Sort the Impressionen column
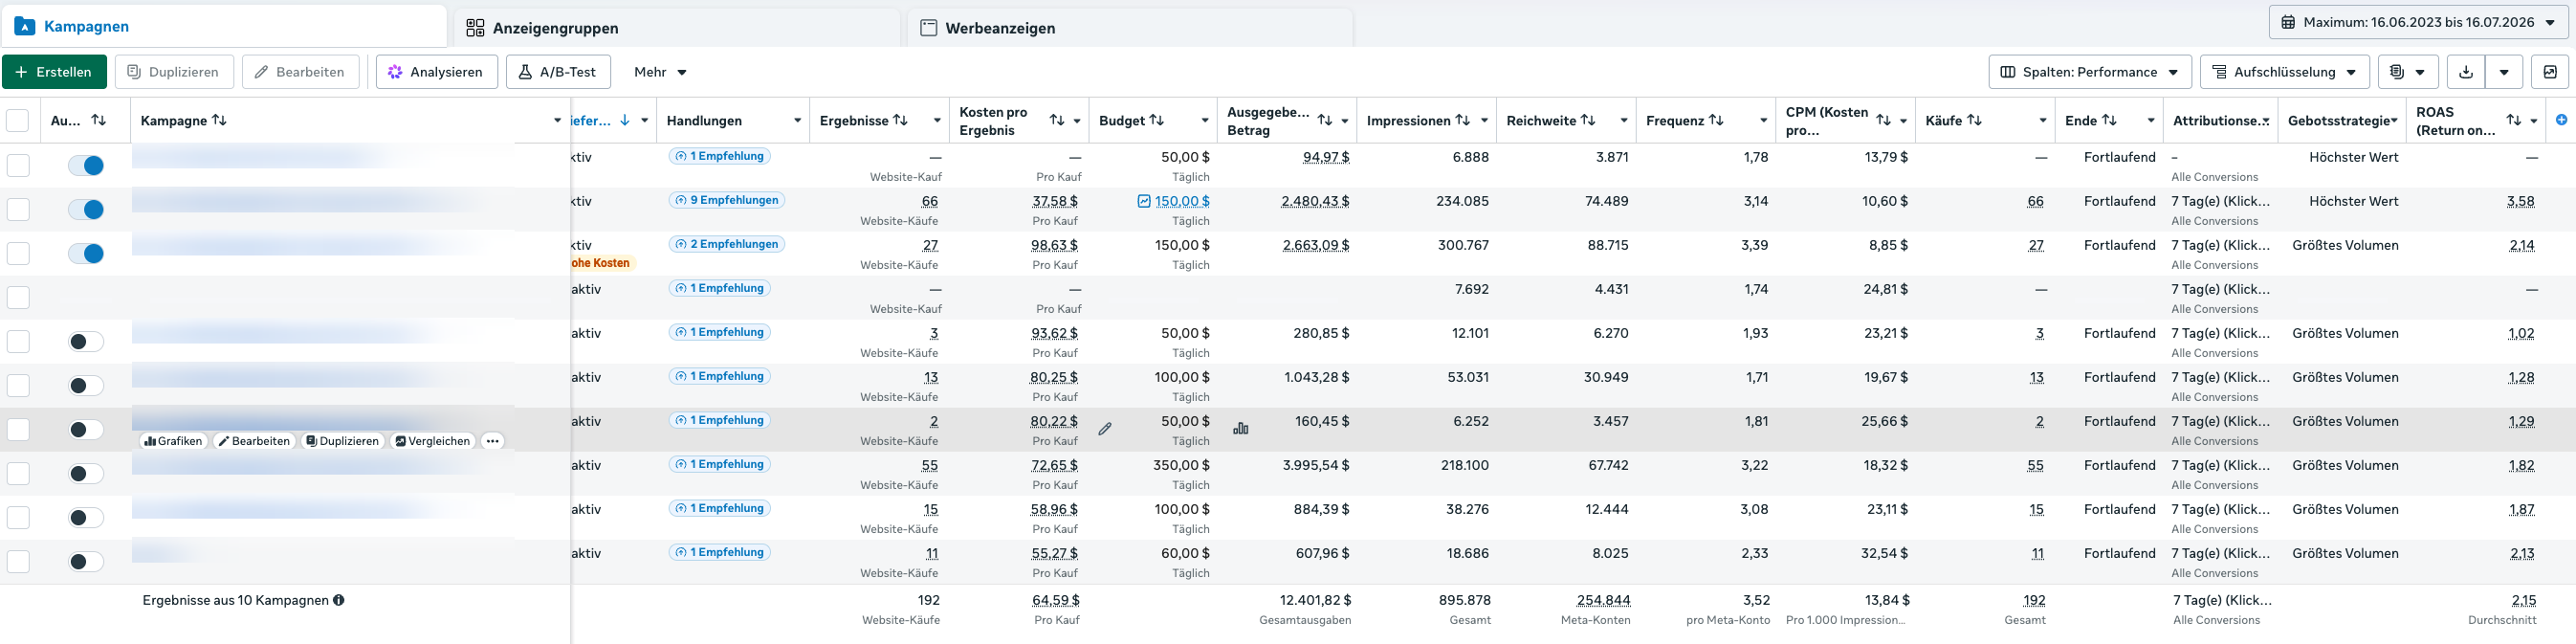The height and width of the screenshot is (644, 2576). [1463, 120]
